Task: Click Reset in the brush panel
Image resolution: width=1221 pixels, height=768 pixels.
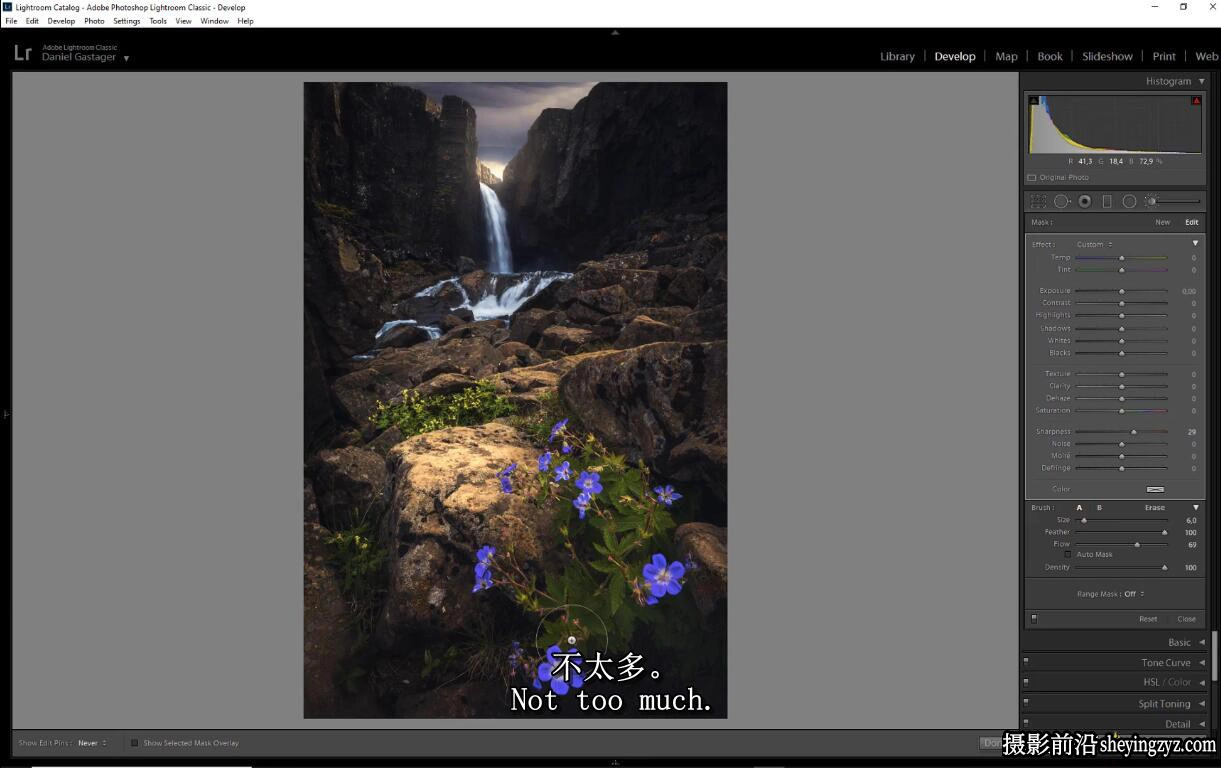Action: click(x=1148, y=619)
